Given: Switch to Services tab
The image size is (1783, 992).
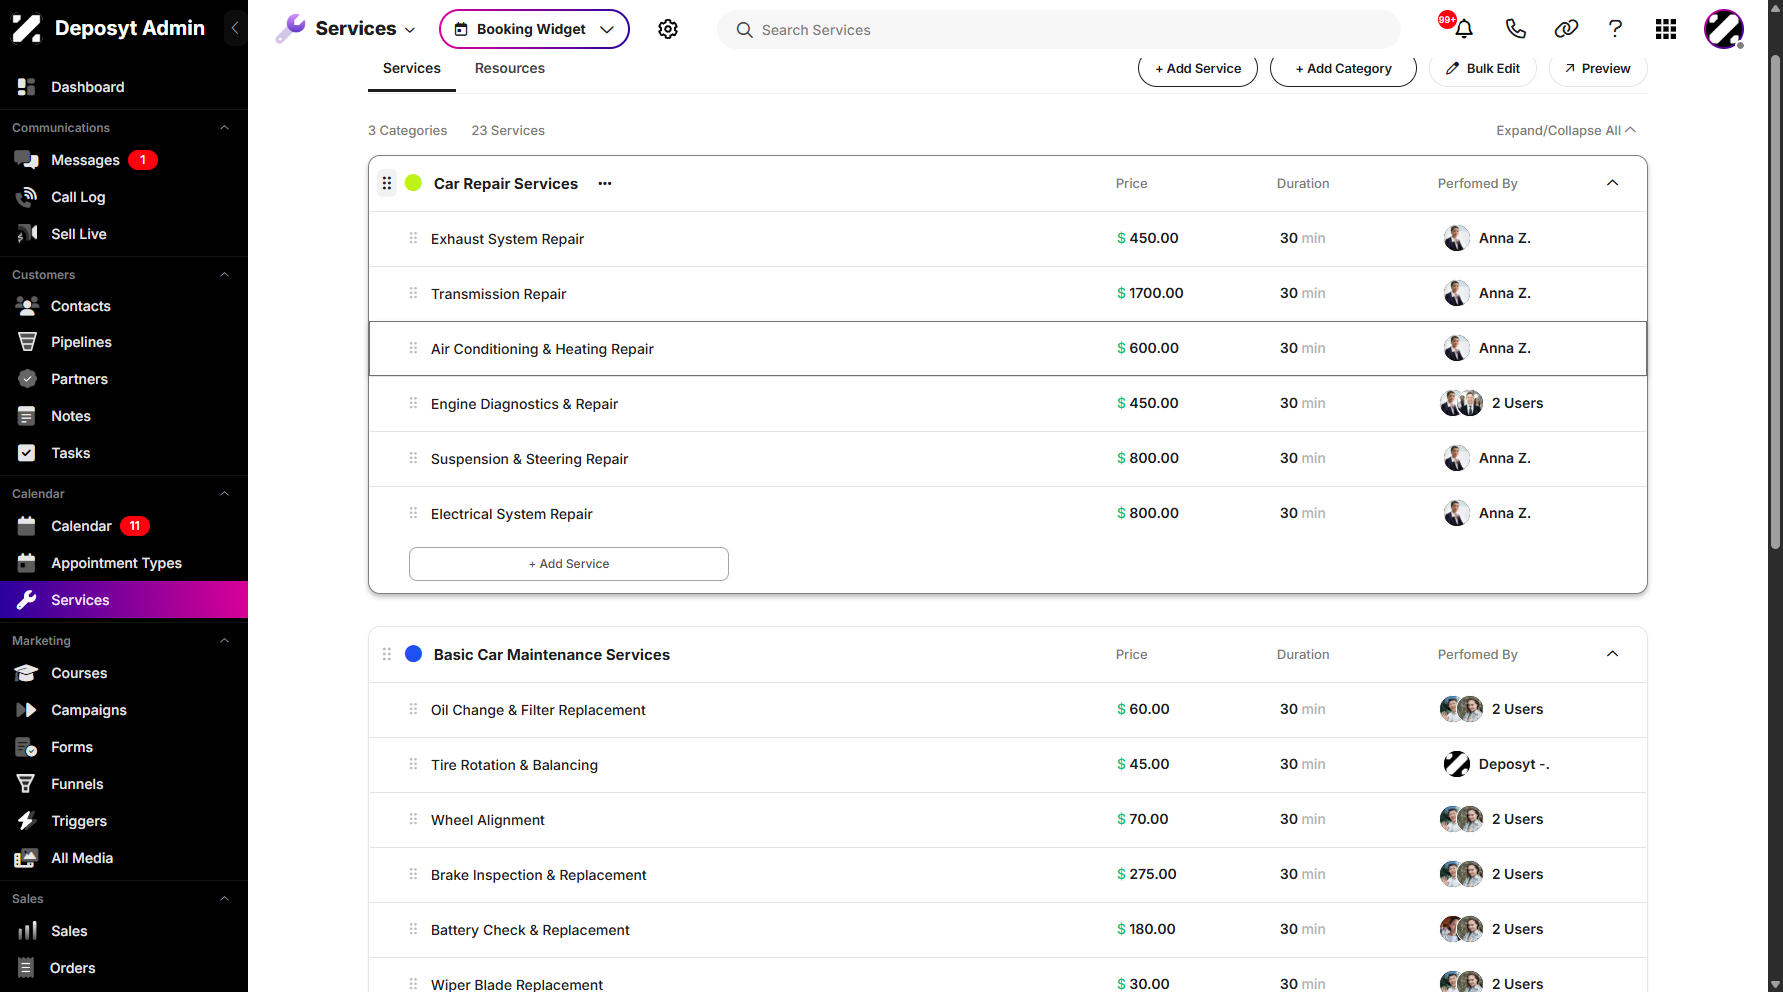Looking at the screenshot, I should (412, 68).
